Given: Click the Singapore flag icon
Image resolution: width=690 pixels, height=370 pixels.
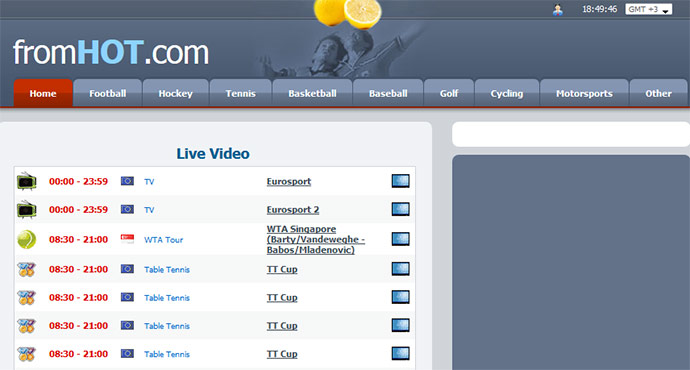Looking at the screenshot, I should click(127, 239).
